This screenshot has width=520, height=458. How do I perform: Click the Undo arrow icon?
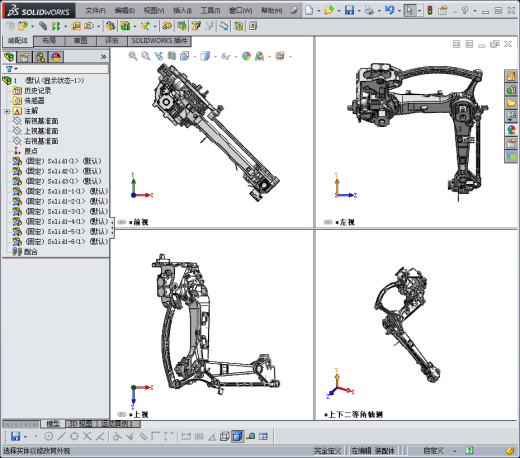pyautogui.click(x=389, y=10)
